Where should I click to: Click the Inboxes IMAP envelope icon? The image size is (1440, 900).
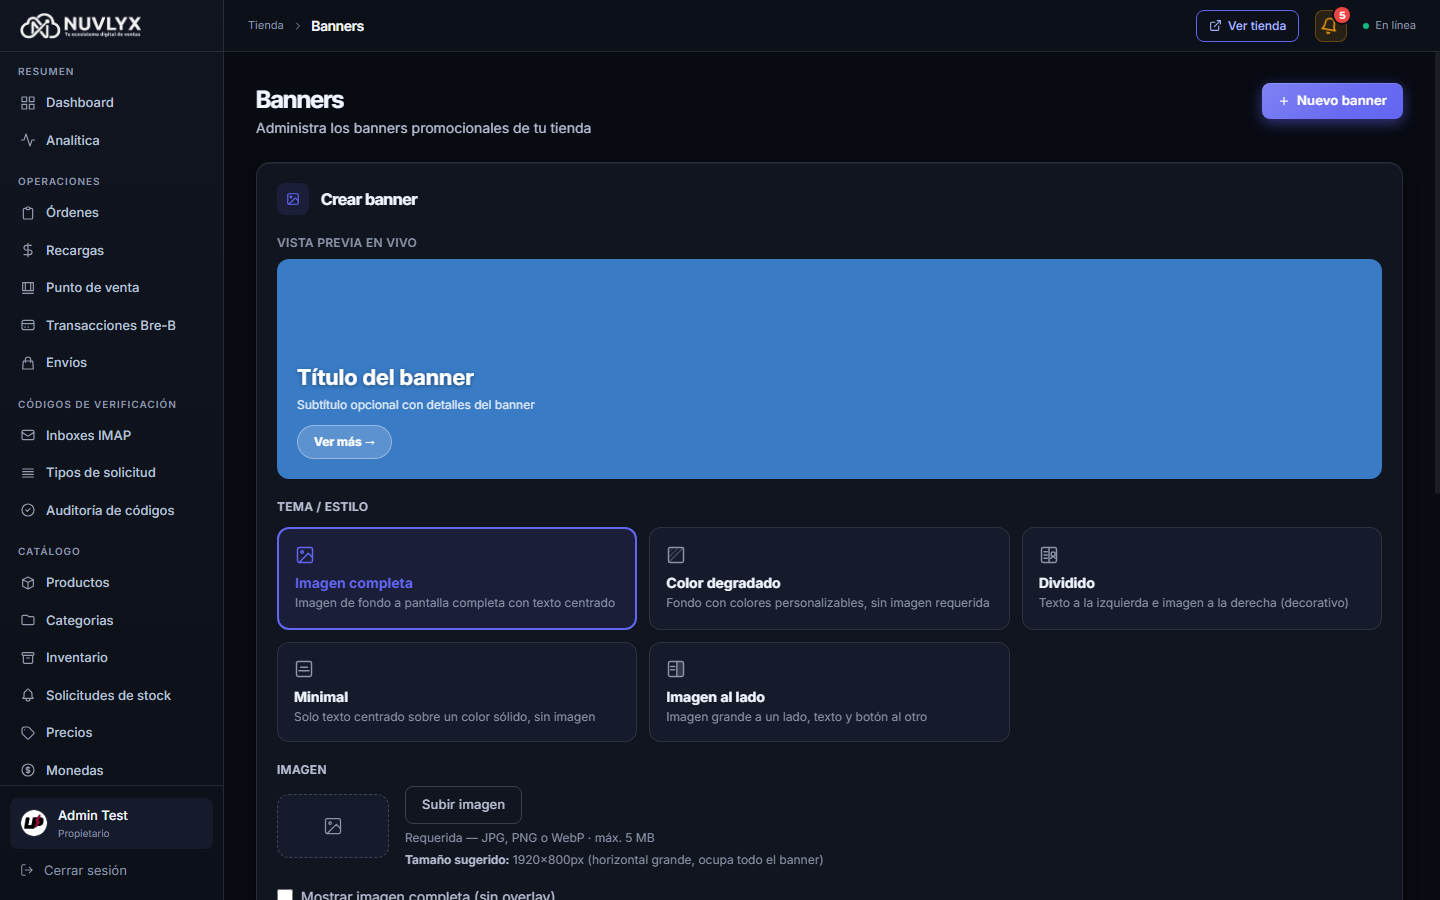click(28, 435)
